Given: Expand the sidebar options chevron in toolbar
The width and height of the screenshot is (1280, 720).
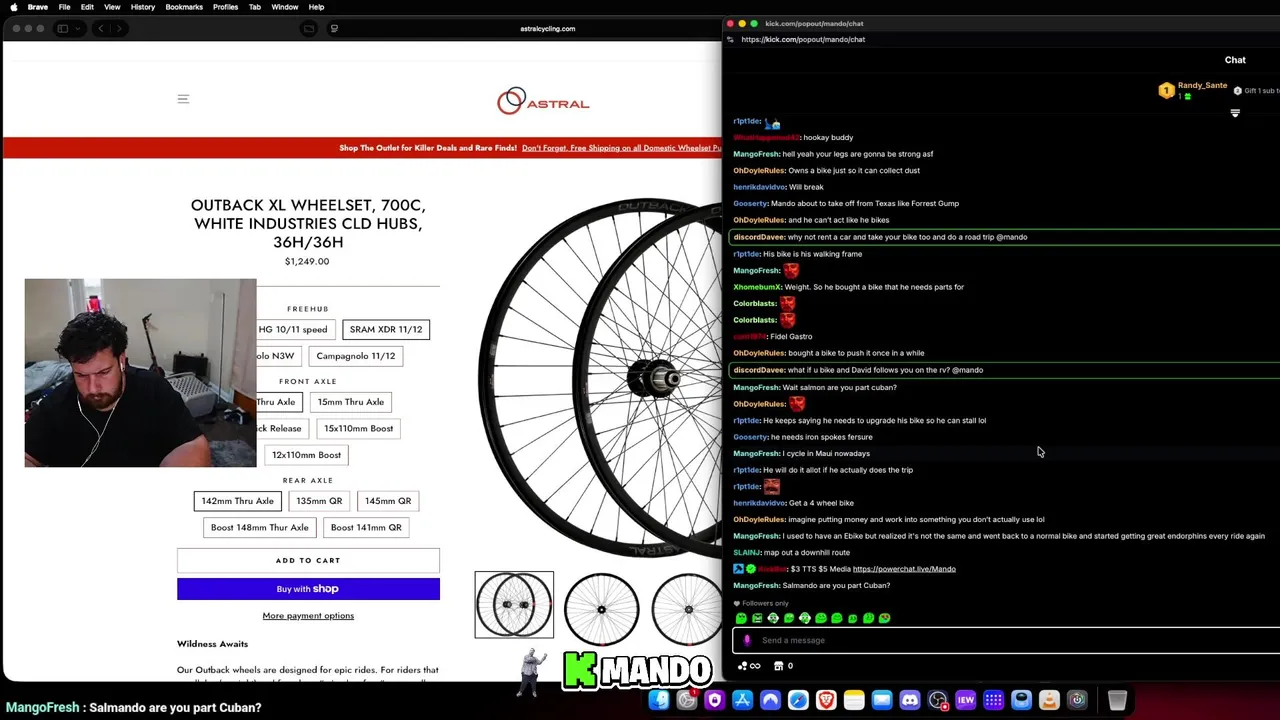Looking at the screenshot, I should 77,28.
